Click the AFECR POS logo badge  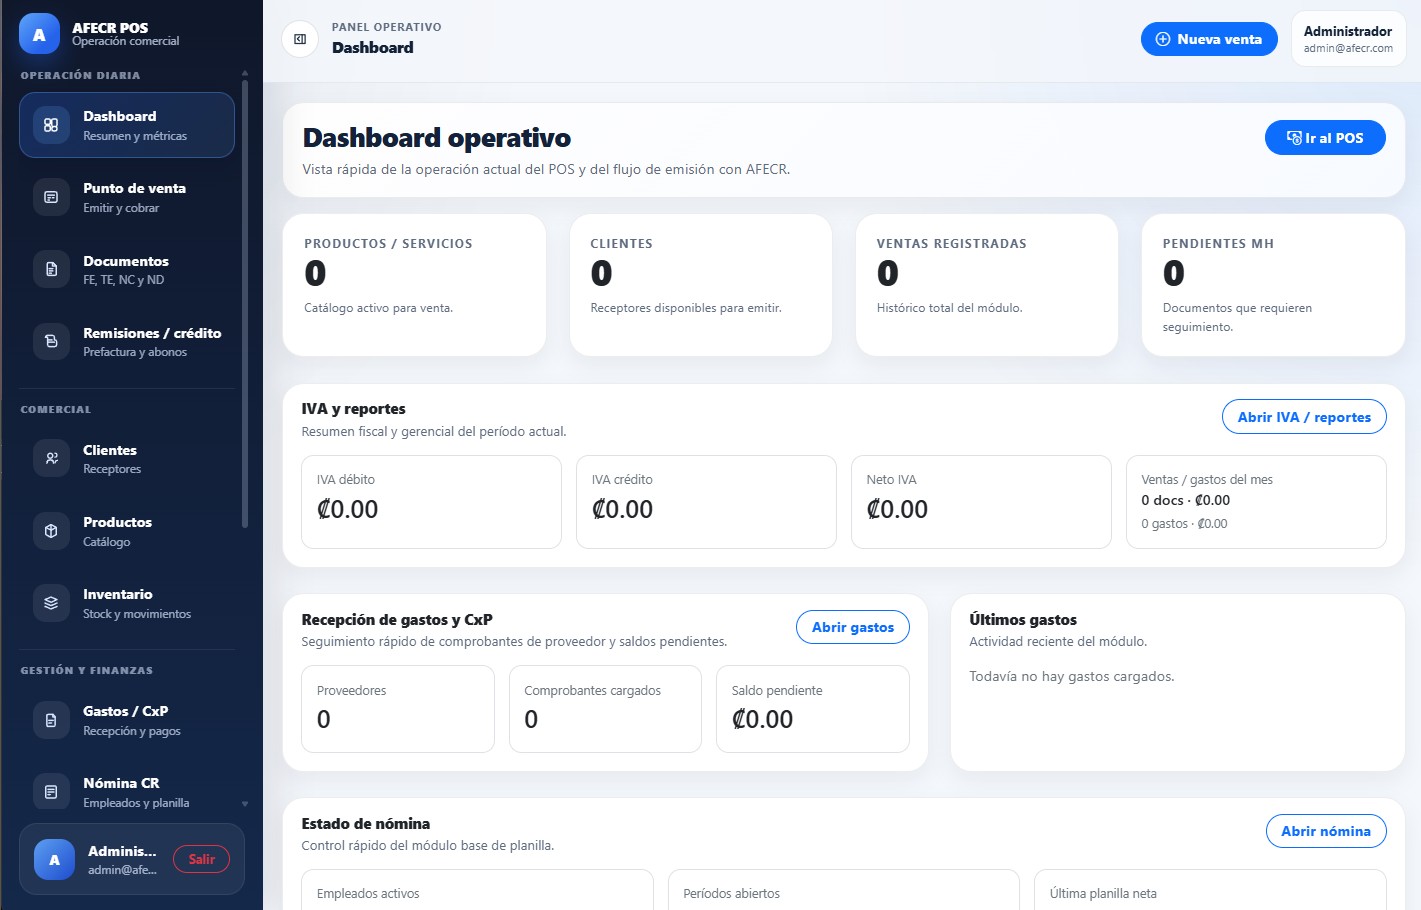[x=38, y=33]
